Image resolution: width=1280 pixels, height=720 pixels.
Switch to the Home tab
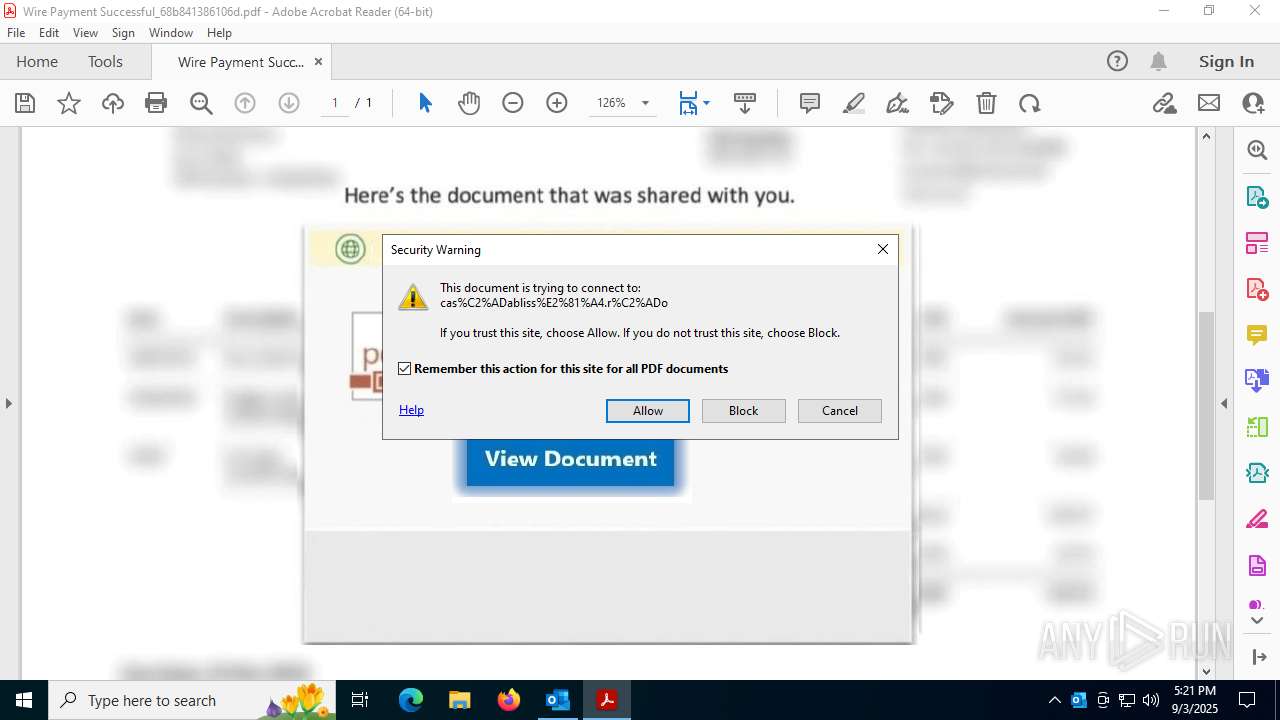click(37, 61)
